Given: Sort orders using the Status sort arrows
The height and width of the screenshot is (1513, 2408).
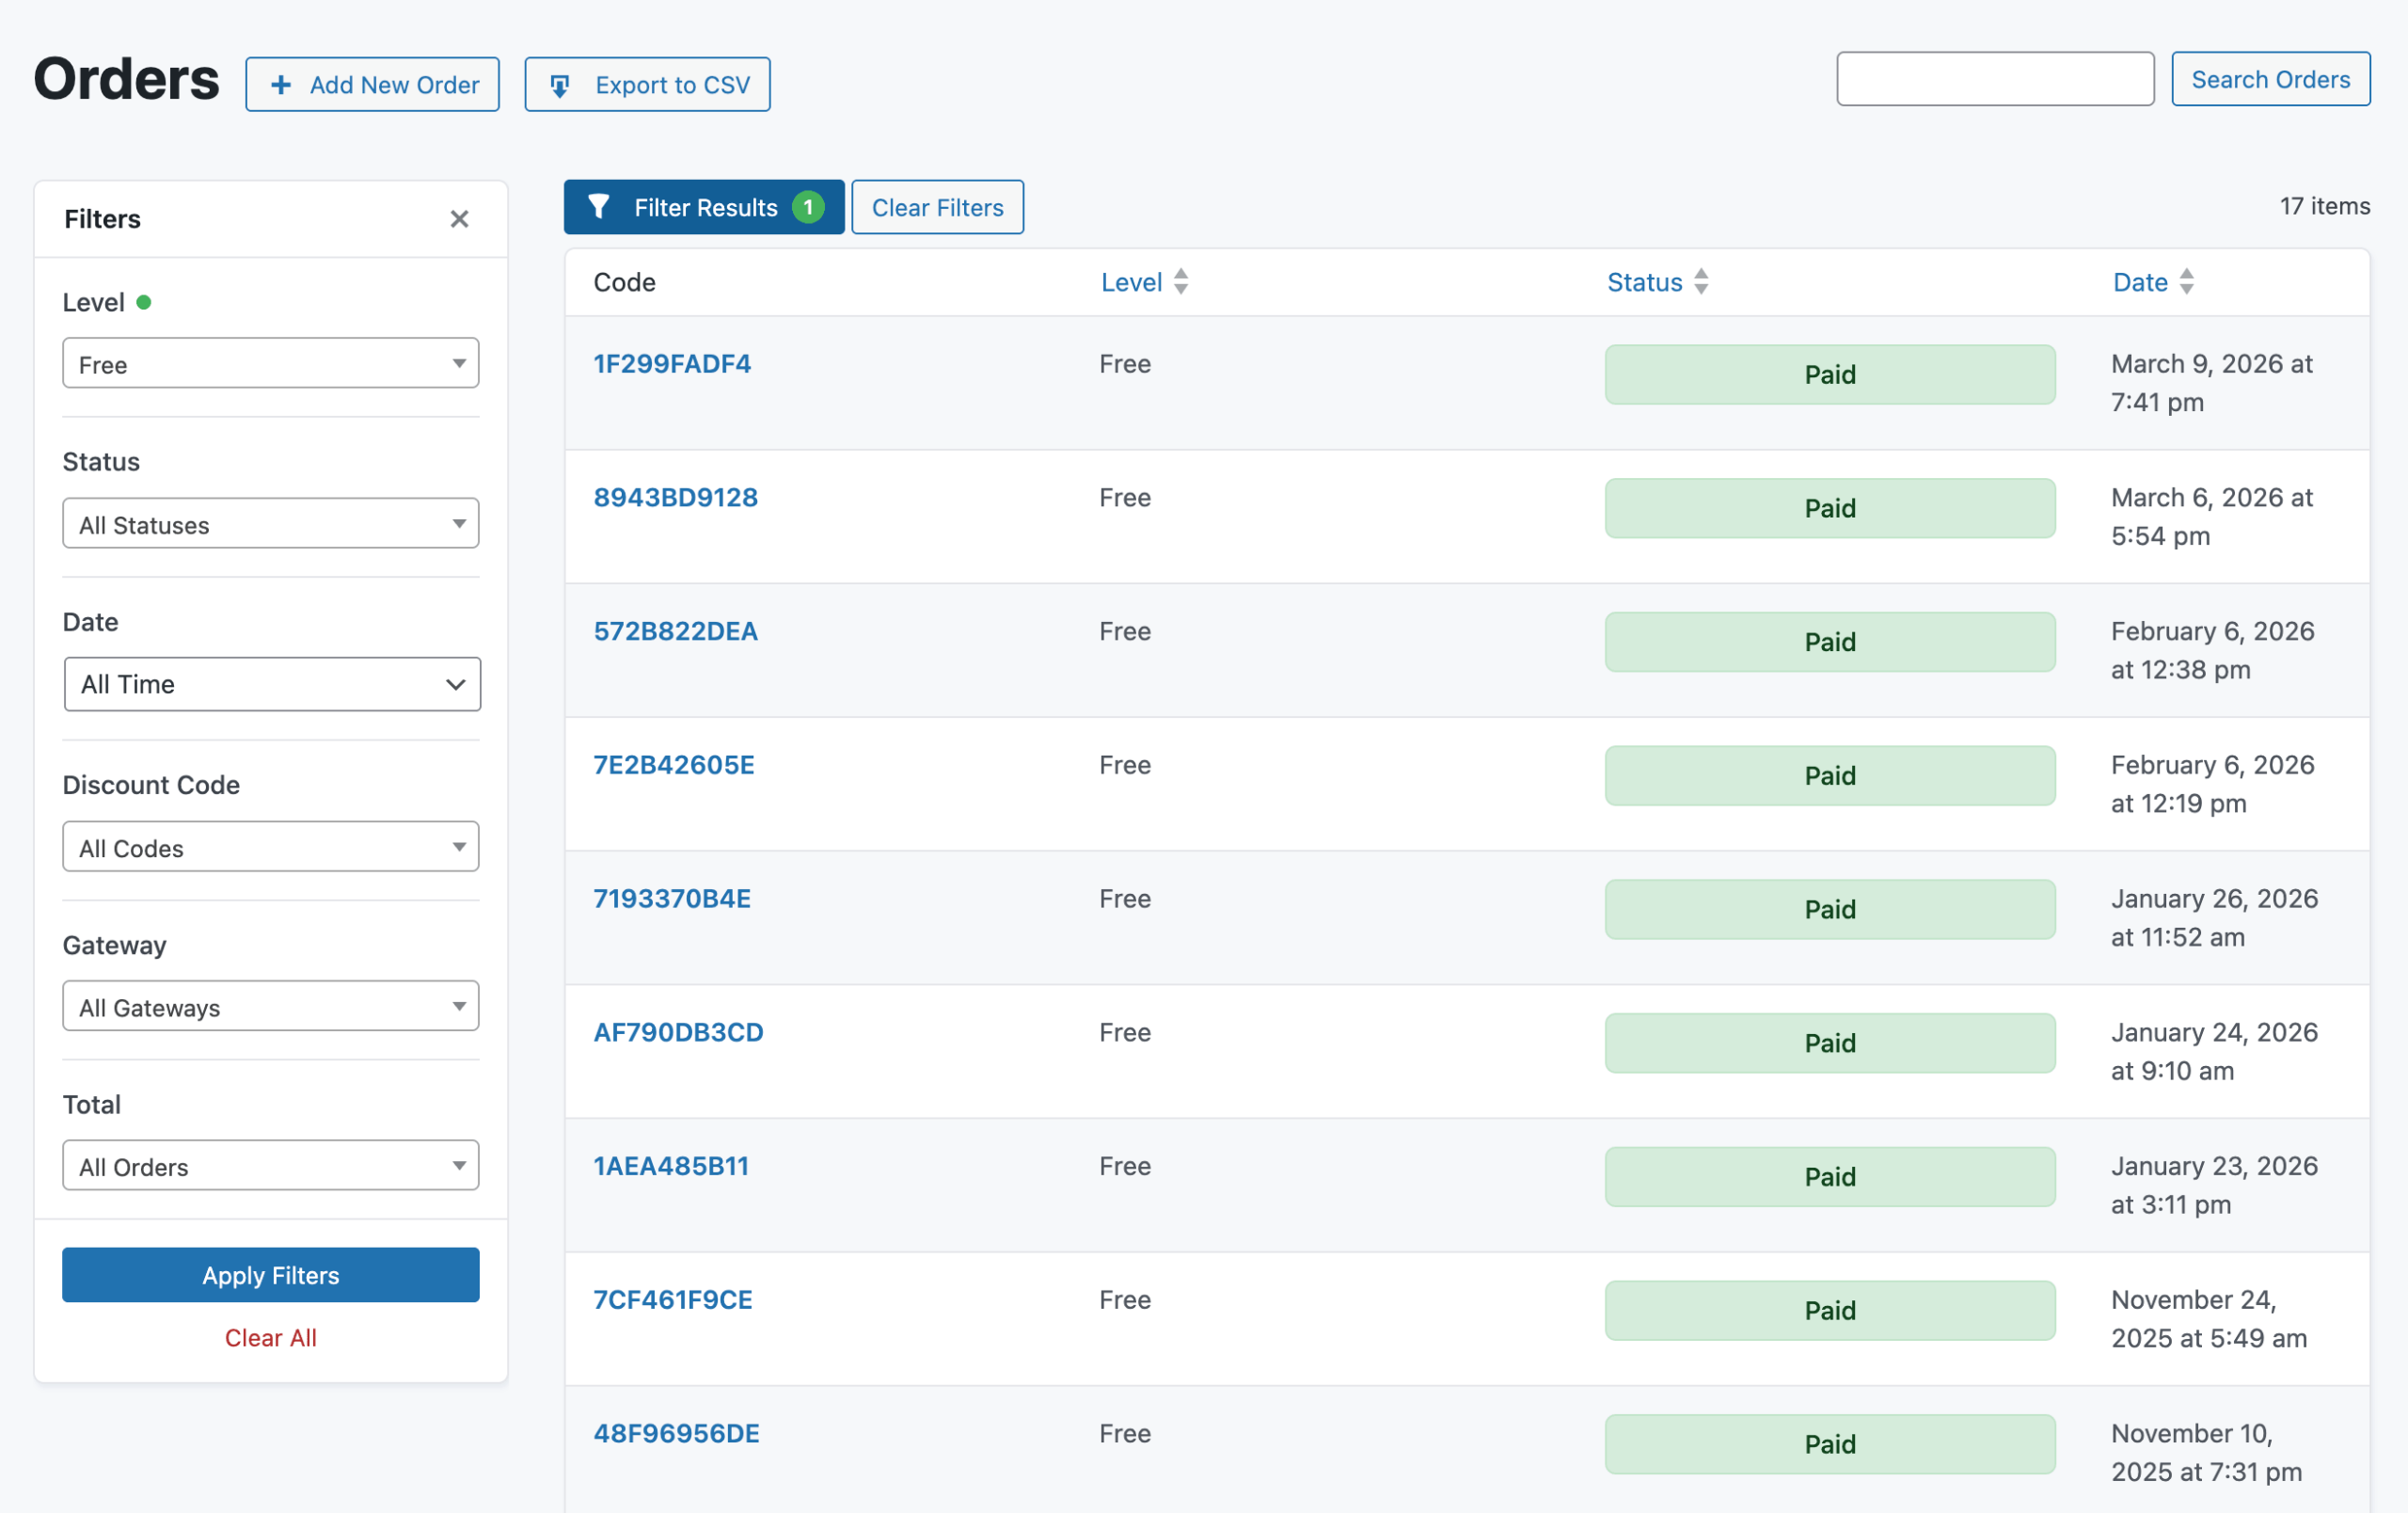Looking at the screenshot, I should click(x=1700, y=282).
